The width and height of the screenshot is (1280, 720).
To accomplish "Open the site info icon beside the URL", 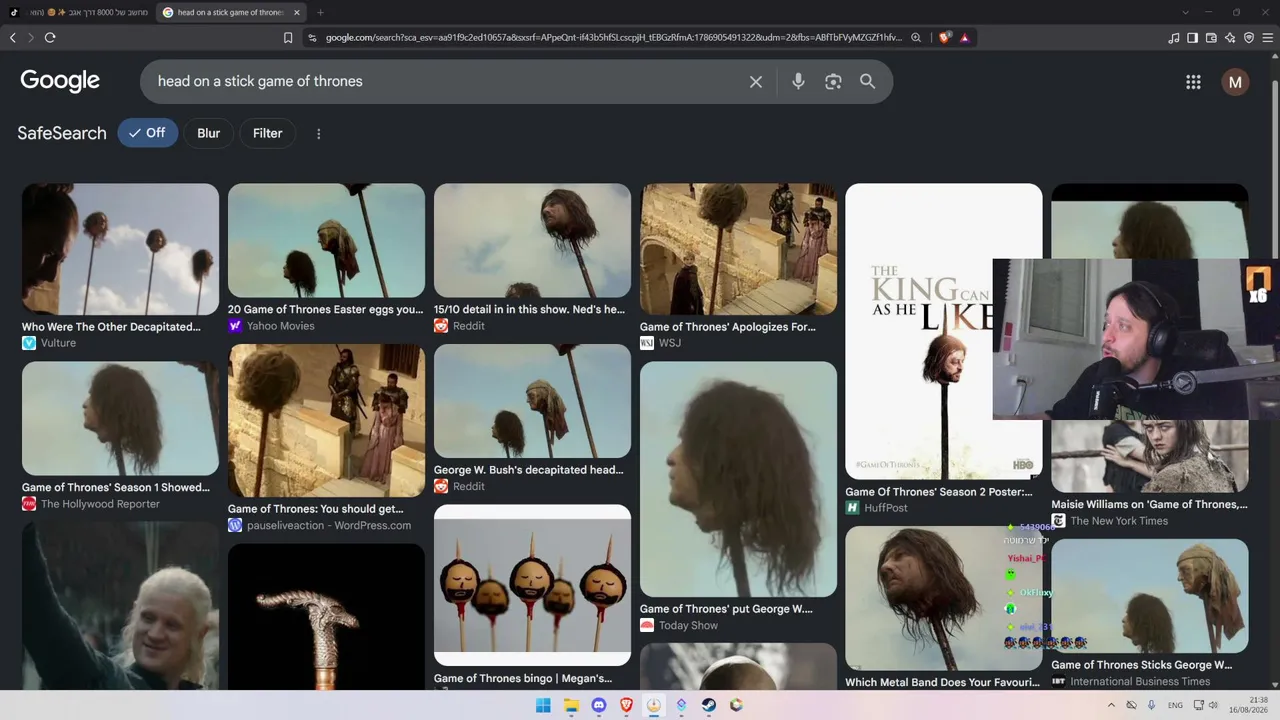I will click(312, 38).
